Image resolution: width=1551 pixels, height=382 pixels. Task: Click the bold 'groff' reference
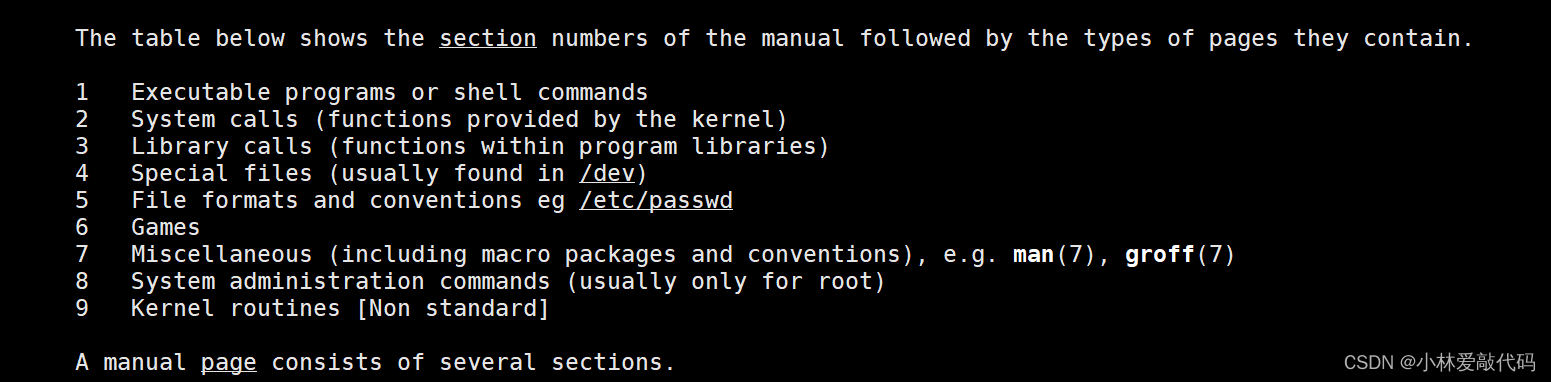[x=1160, y=255]
